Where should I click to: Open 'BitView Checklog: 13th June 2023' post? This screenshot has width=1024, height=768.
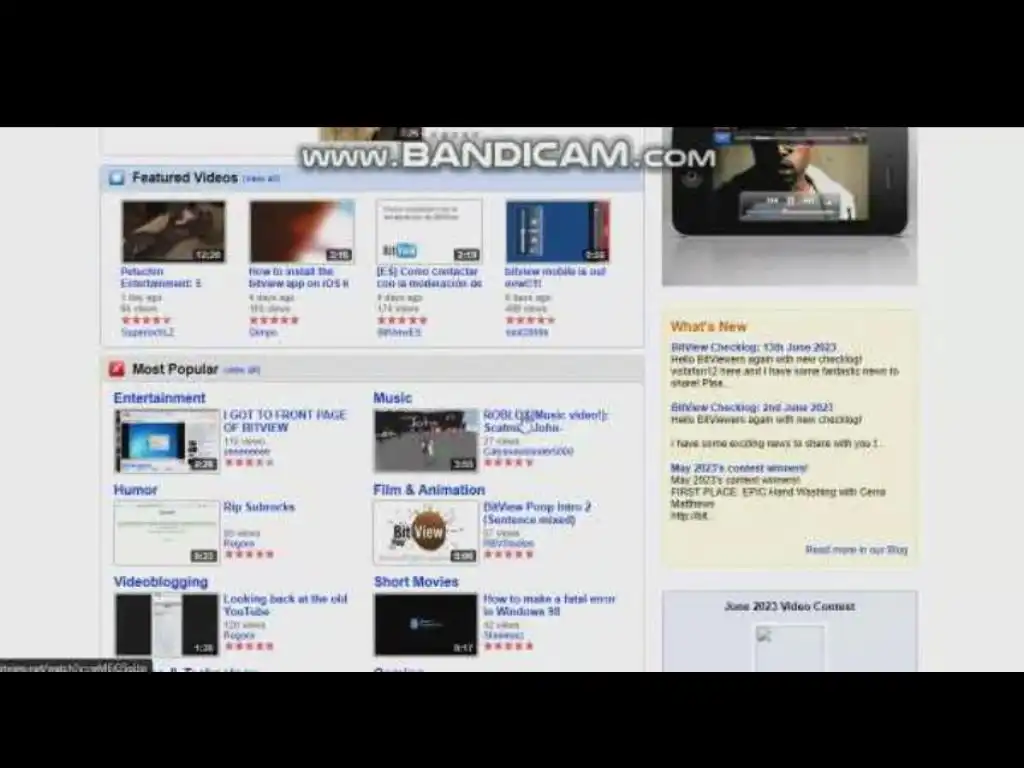coord(754,347)
